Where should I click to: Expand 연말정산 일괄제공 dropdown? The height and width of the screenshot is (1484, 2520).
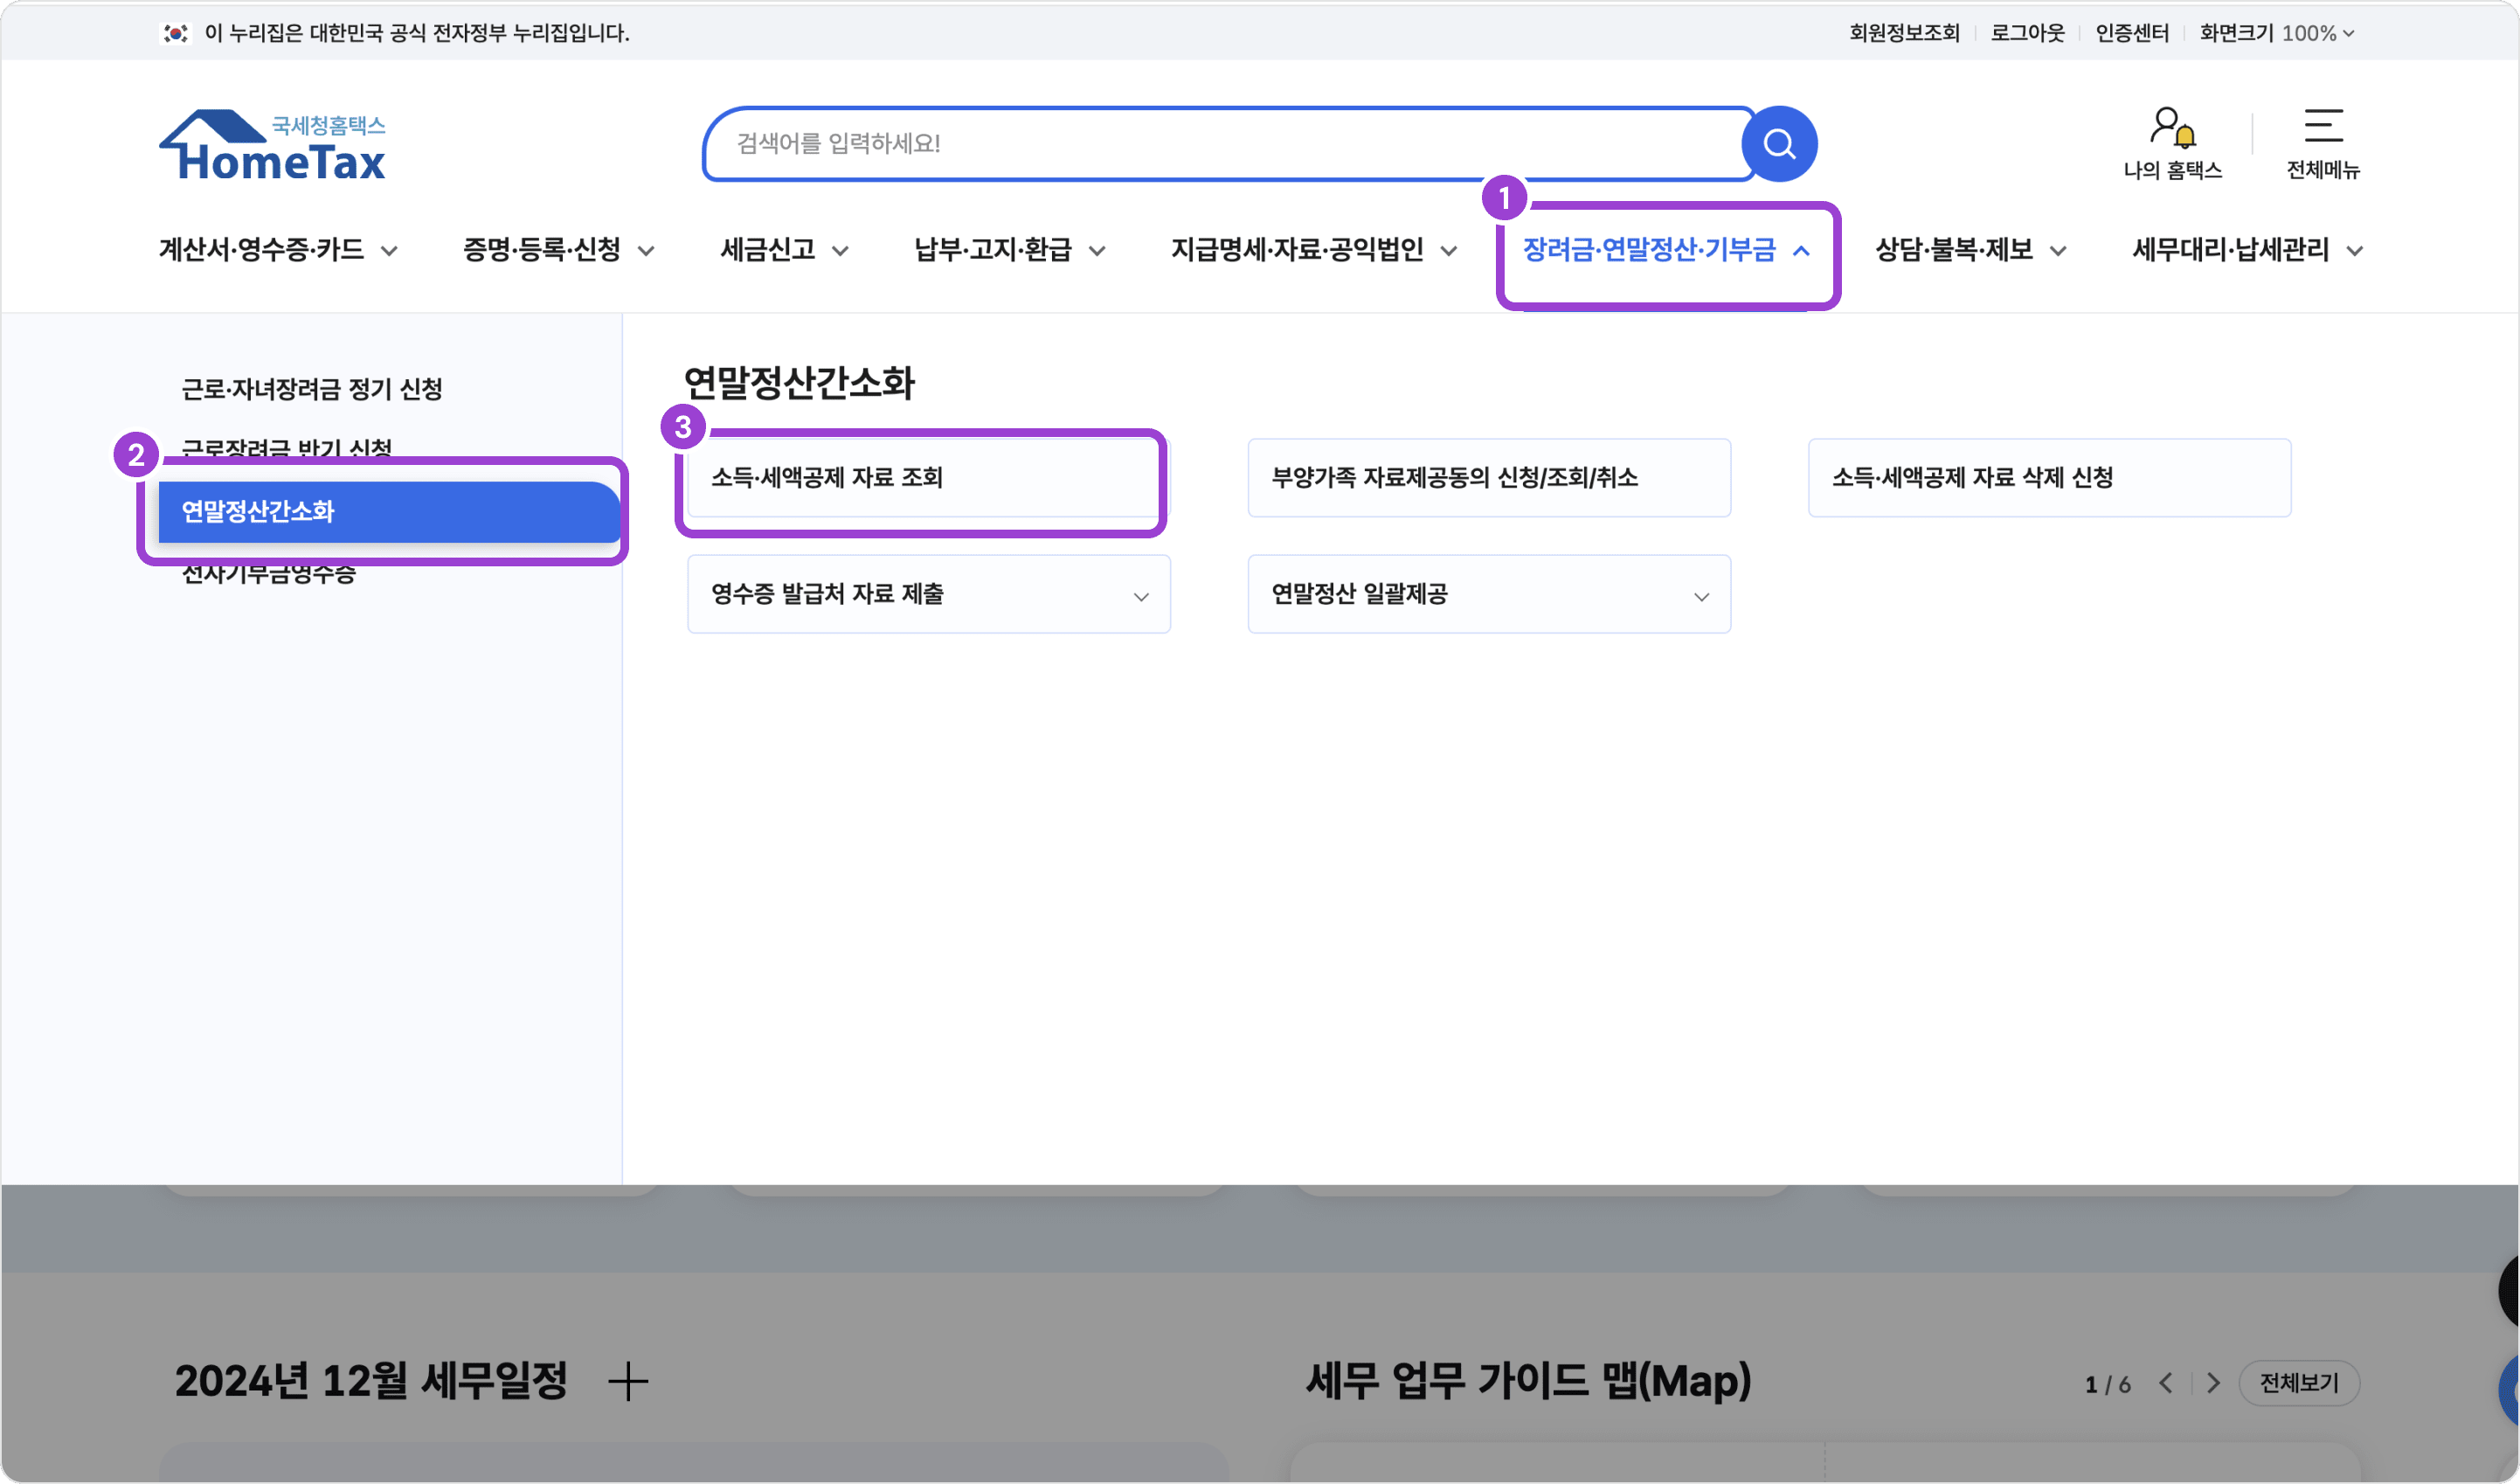point(1700,597)
